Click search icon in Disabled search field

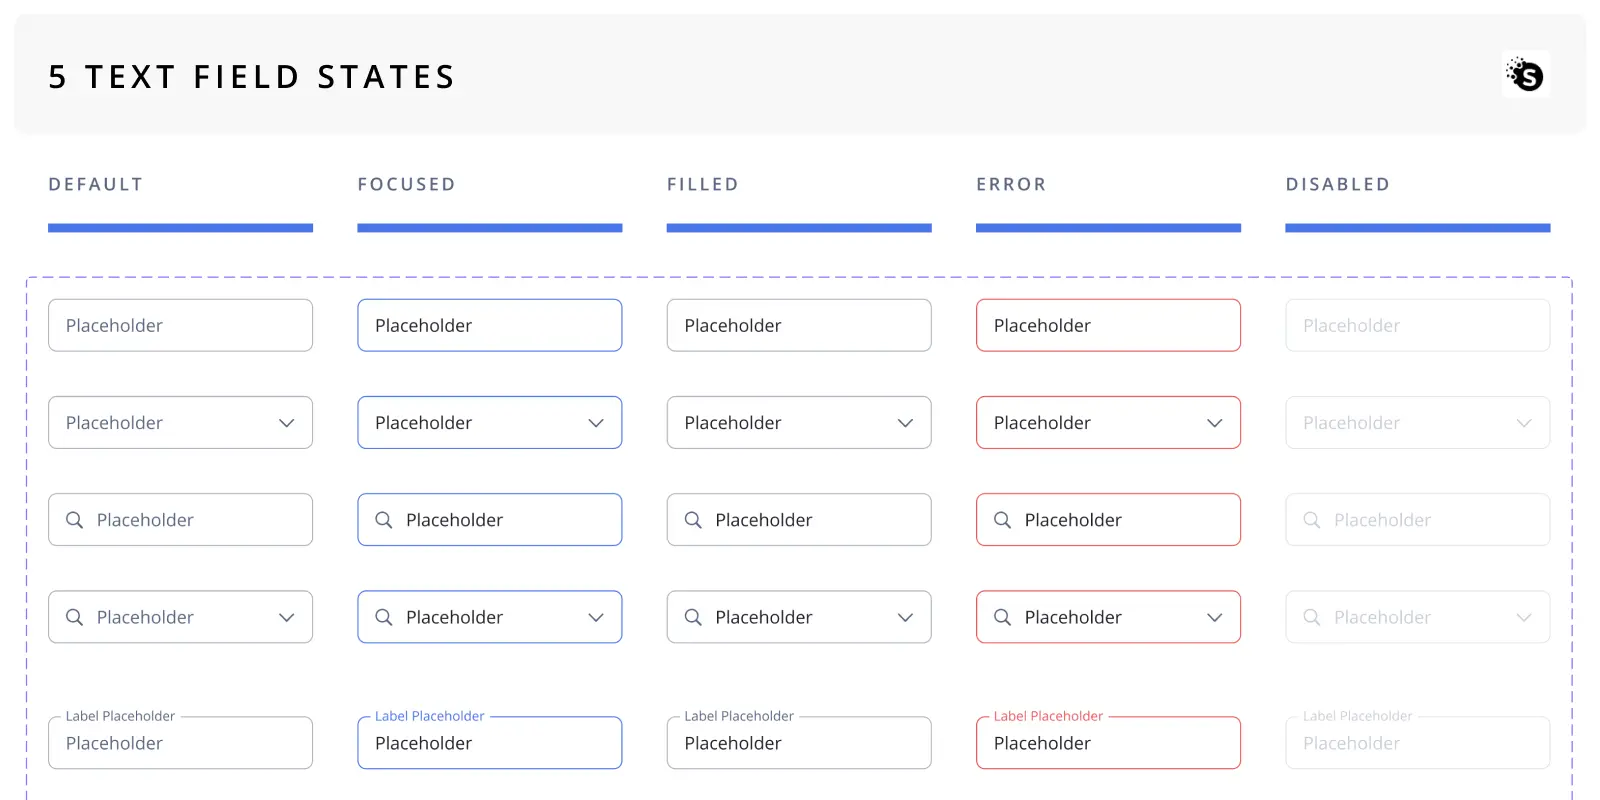[1311, 520]
